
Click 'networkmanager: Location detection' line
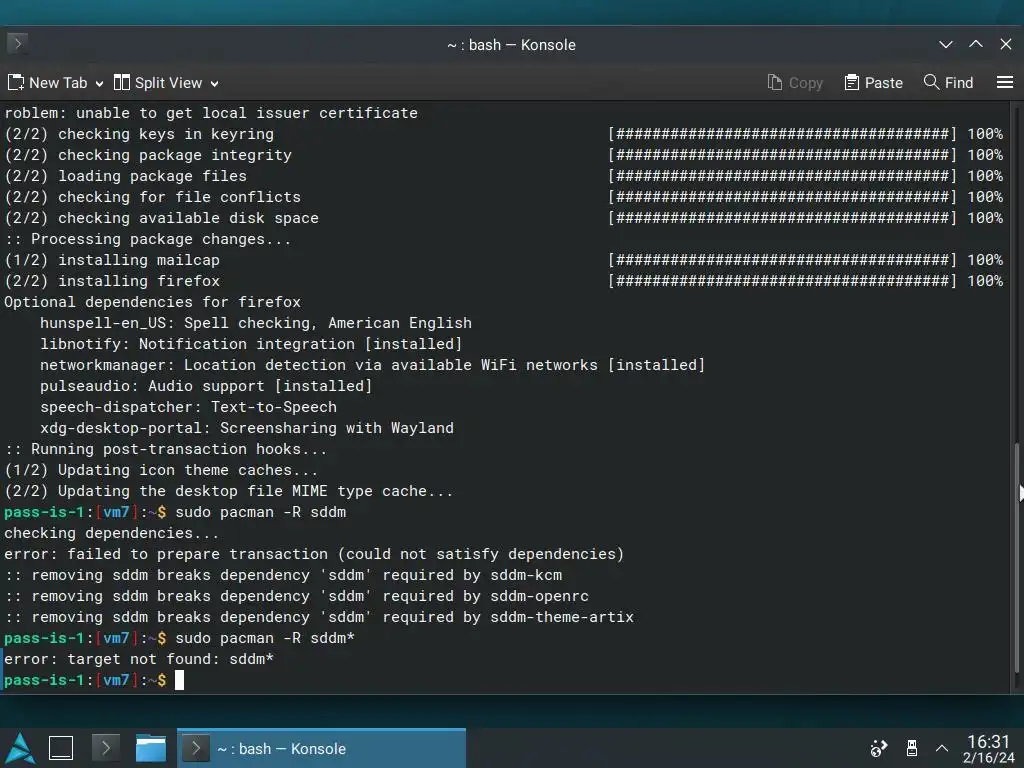click(372, 365)
